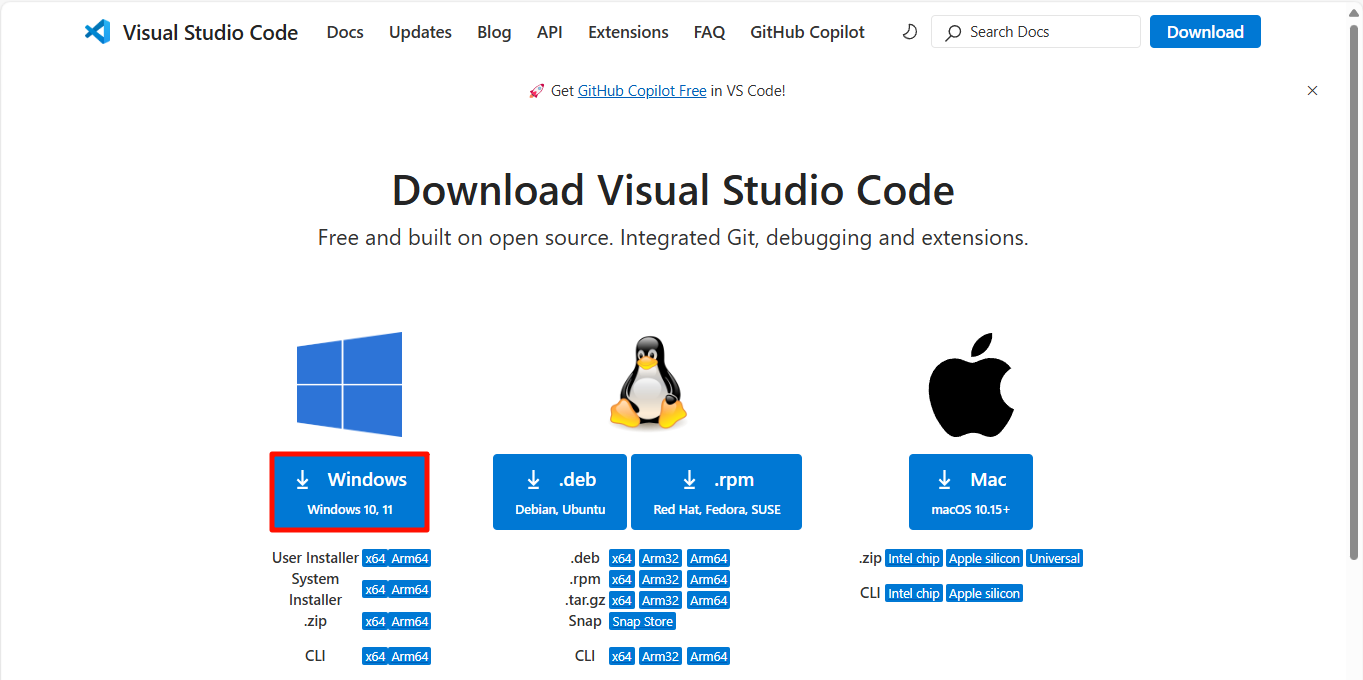Dismiss the GitHub Copilot banner

click(x=1311, y=90)
